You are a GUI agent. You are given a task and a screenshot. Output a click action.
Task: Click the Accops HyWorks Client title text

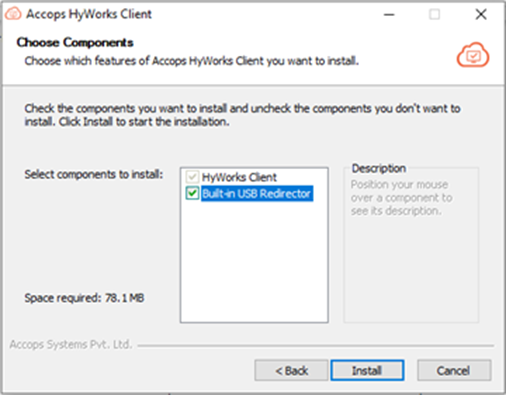point(89,14)
